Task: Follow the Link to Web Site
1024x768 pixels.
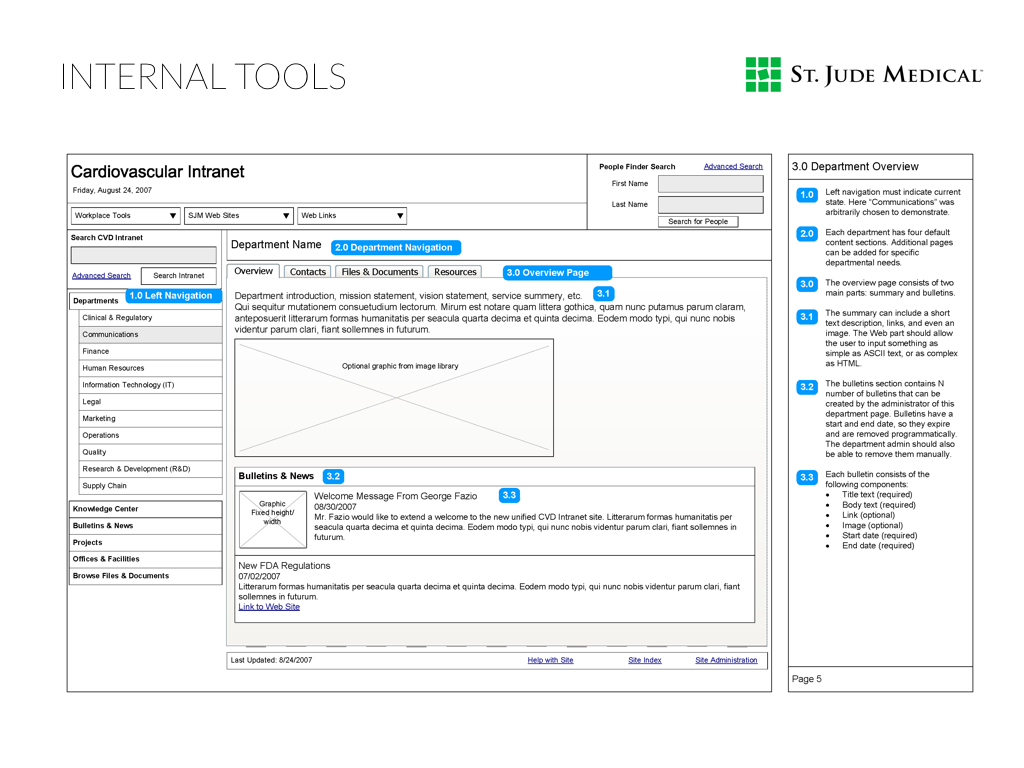Action: (x=269, y=607)
